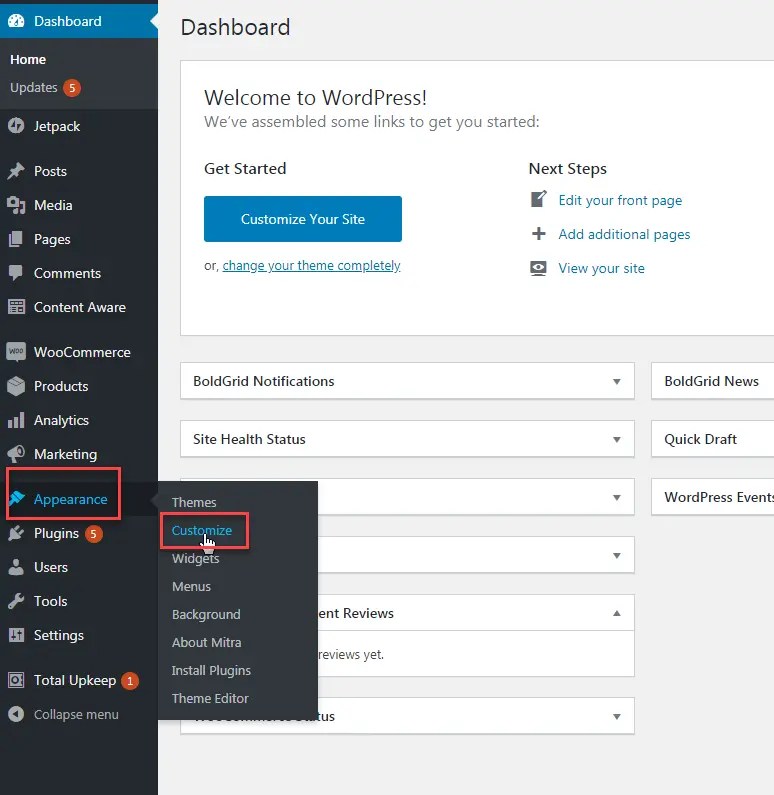The image size is (774, 795).
Task: Open the WordPress Events panel header
Action: point(712,497)
